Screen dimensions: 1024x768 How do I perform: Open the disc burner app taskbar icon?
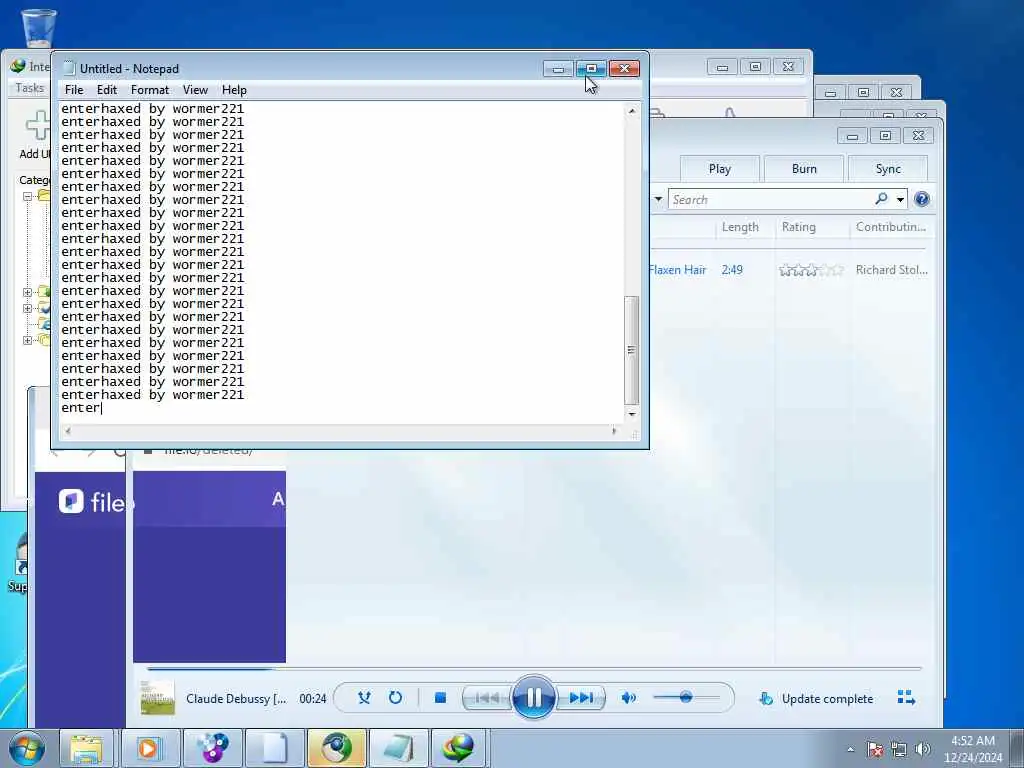pyautogui.click(x=212, y=748)
